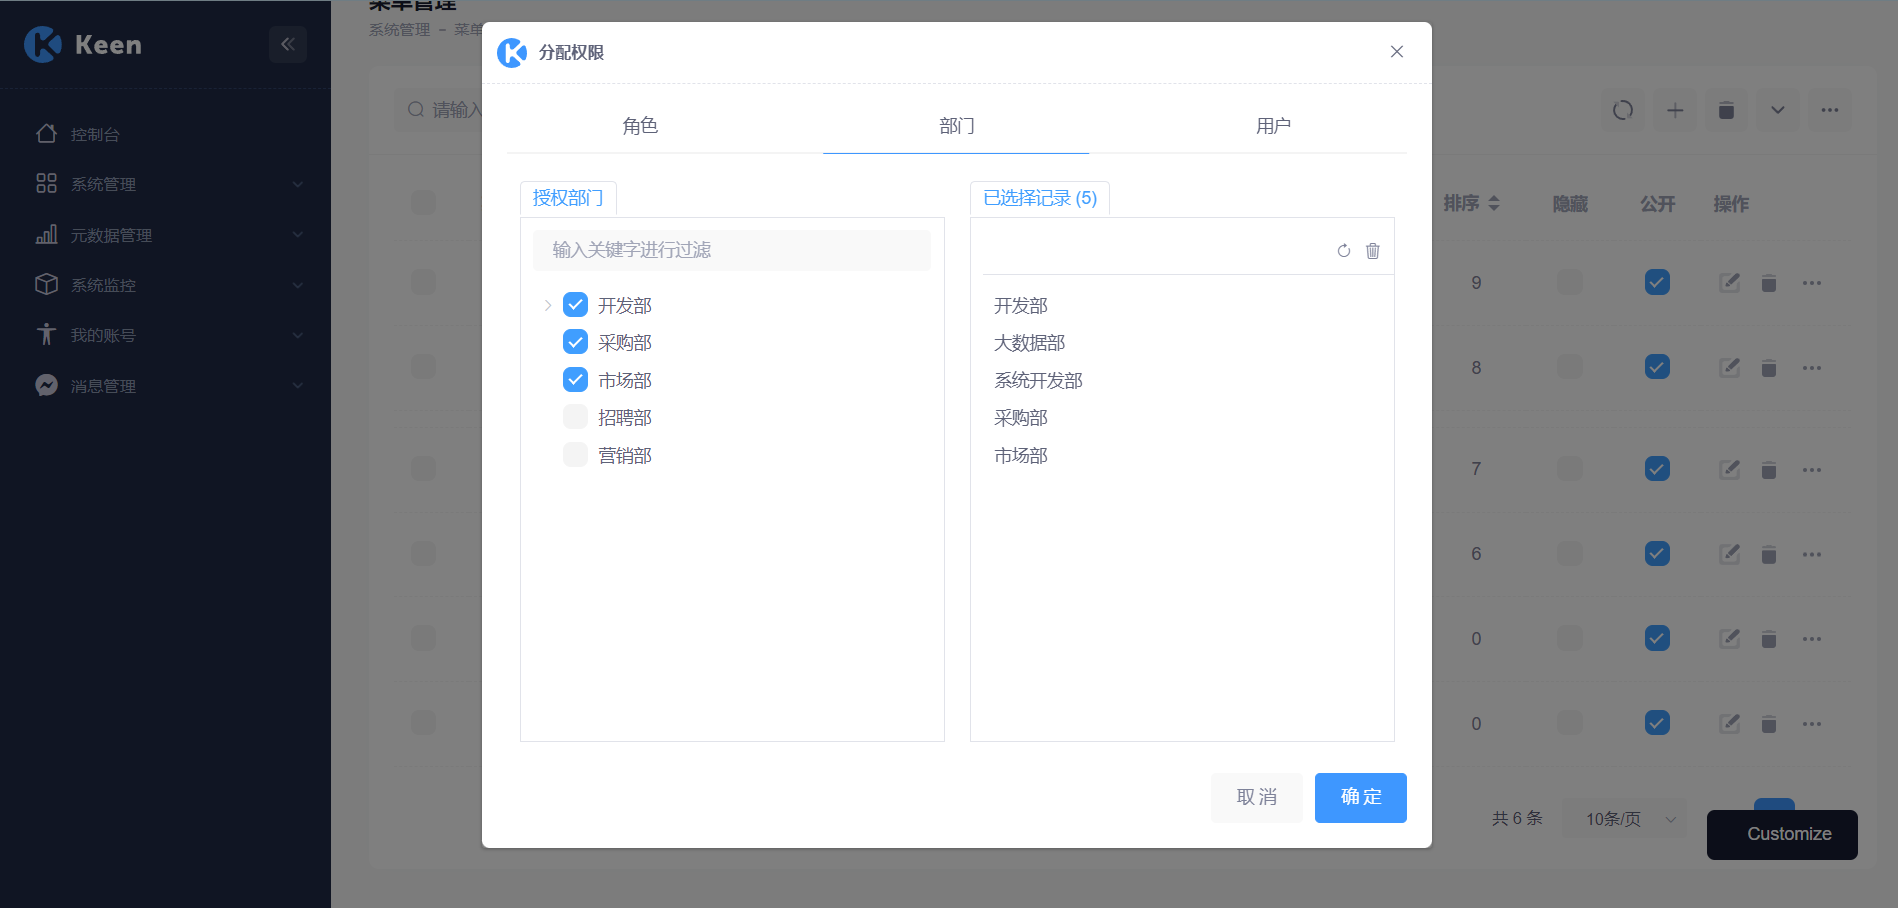Viewport: 1898px width, 908px height.
Task: Expand the 消息管理 sidebar submenu arrow
Action: click(x=297, y=385)
